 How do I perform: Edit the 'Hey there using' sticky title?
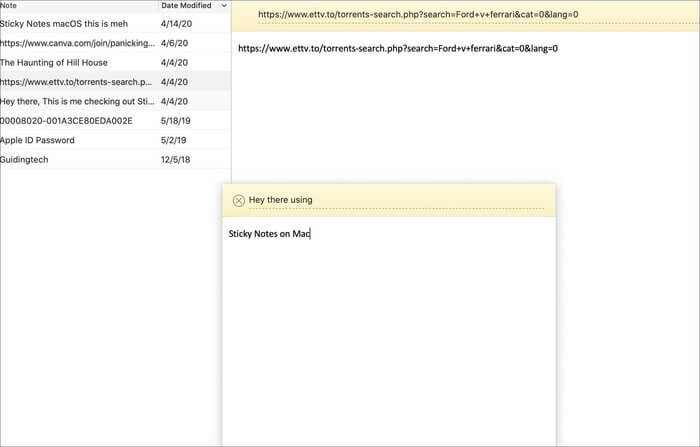(x=281, y=200)
